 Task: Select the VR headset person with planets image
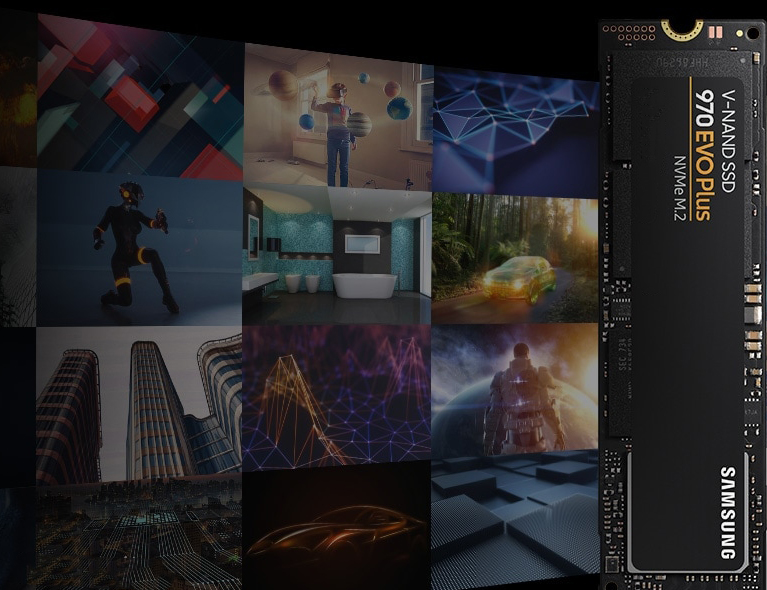(338, 117)
